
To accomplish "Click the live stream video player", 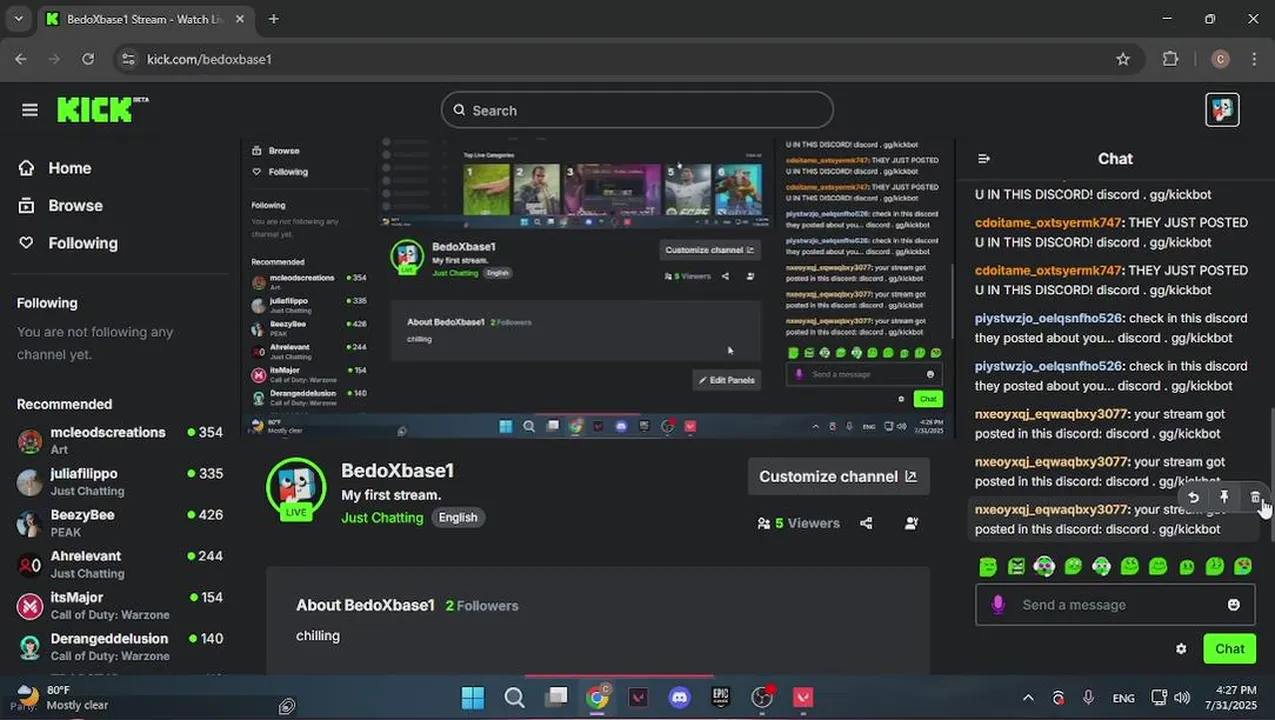I will click(x=598, y=288).
